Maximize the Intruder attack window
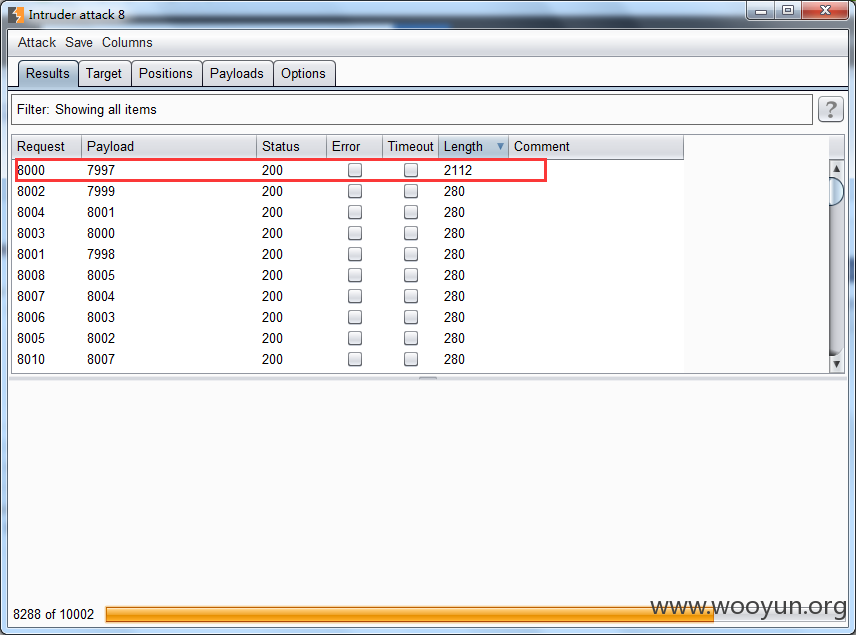This screenshot has width=856, height=635. coord(787,10)
